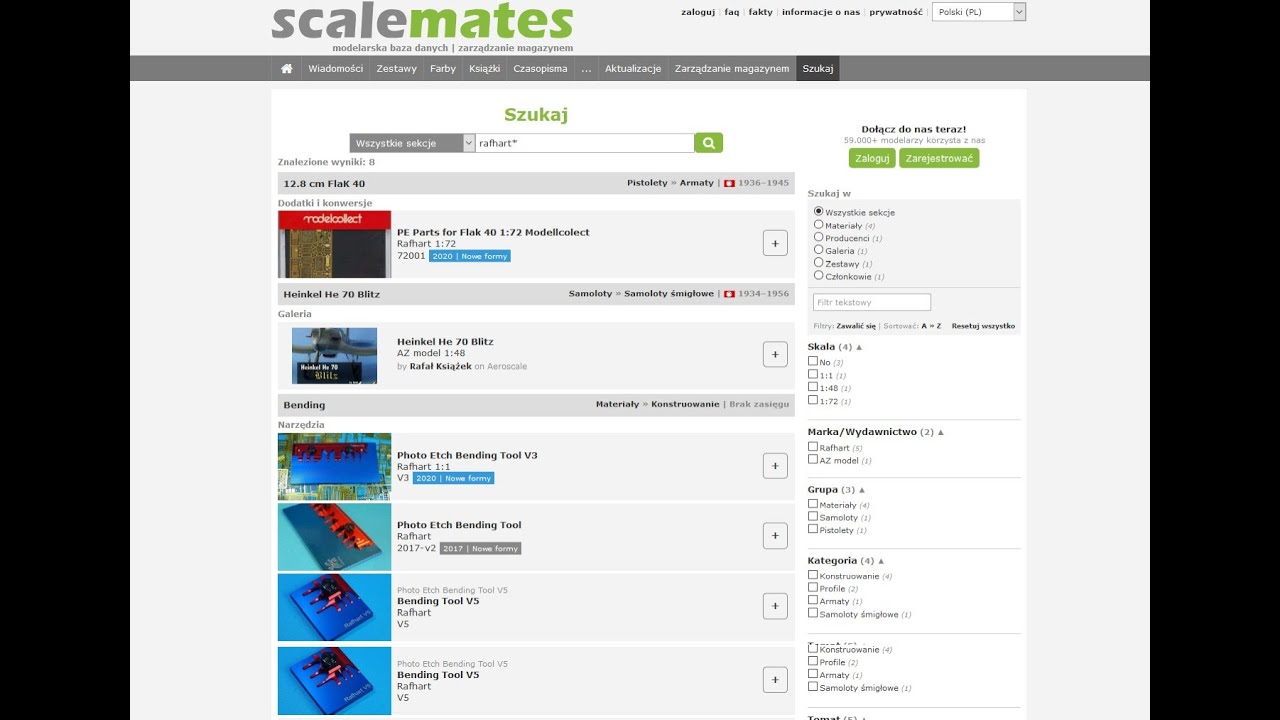
Task: Add Photo Etch Bending Tool 2017-v2 with plus button
Action: 775,536
